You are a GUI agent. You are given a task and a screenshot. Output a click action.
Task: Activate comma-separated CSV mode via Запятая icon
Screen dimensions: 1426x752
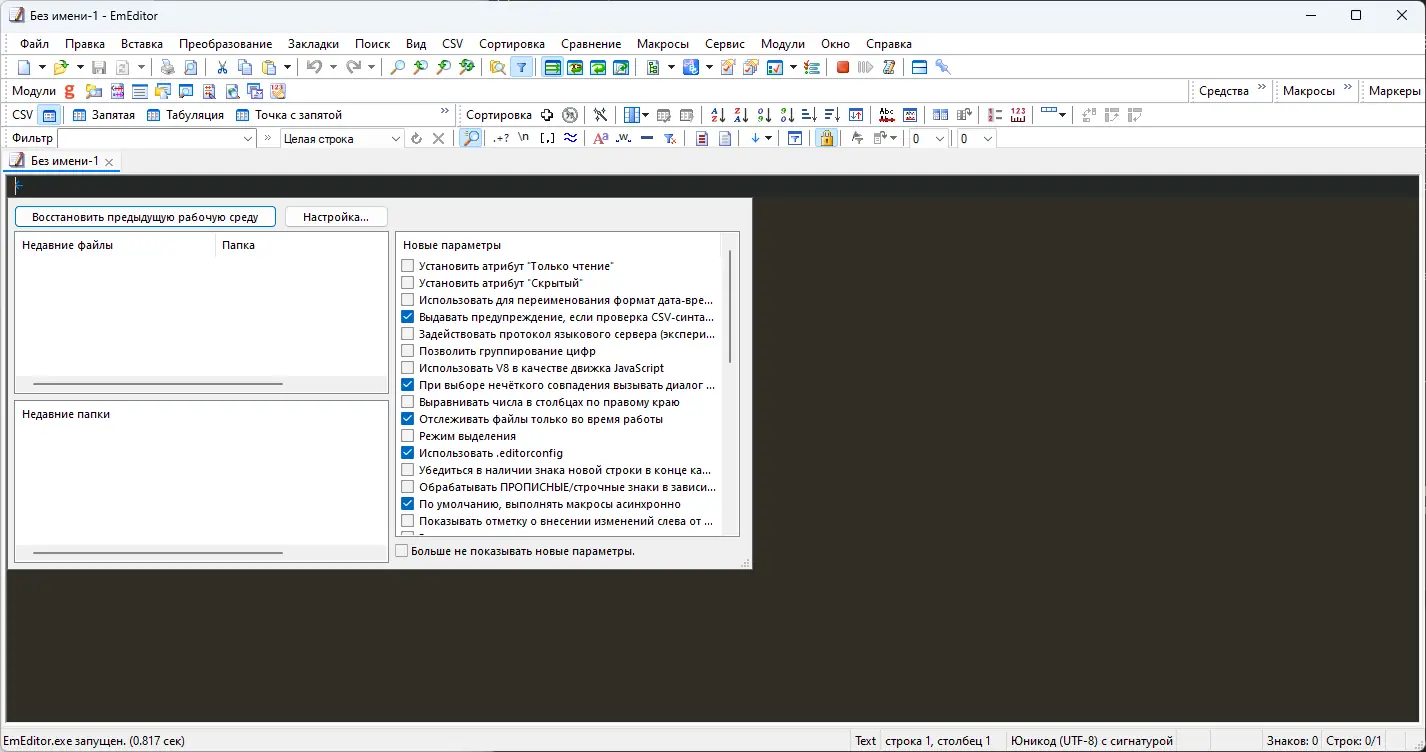(x=79, y=115)
